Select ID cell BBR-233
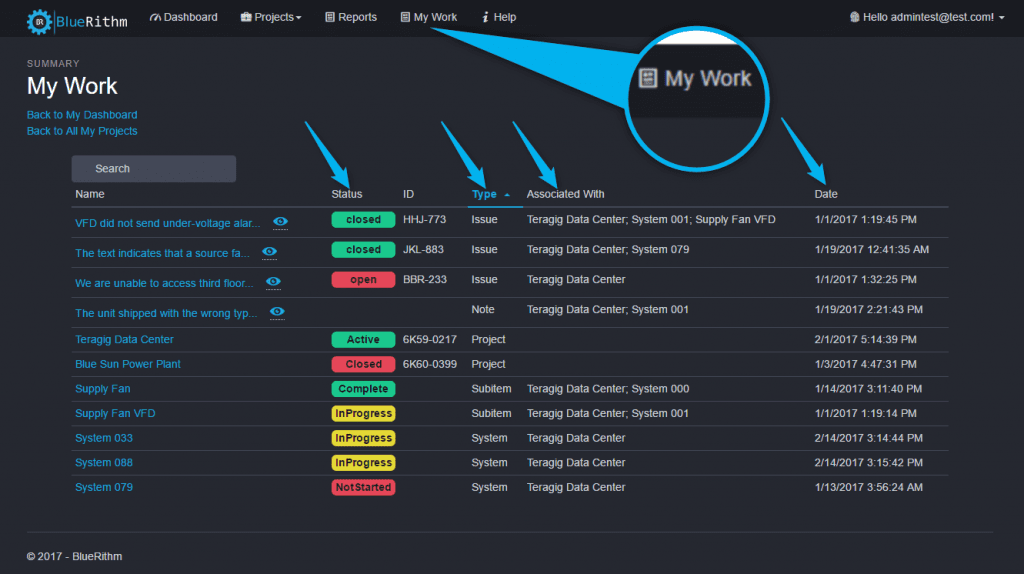Screen dimensions: 1024x574 pos(424,279)
